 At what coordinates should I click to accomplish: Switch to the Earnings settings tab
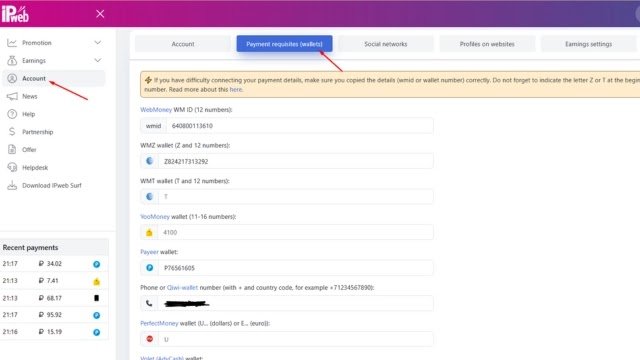pyautogui.click(x=589, y=44)
